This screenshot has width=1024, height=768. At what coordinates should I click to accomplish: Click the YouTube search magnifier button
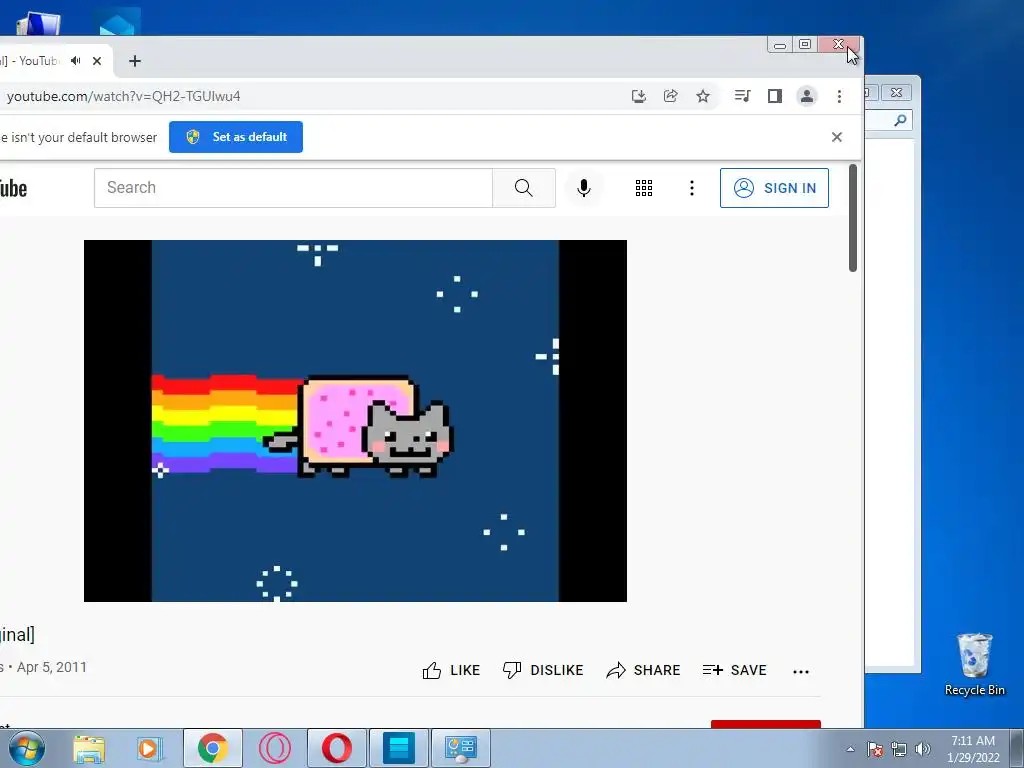pos(524,188)
